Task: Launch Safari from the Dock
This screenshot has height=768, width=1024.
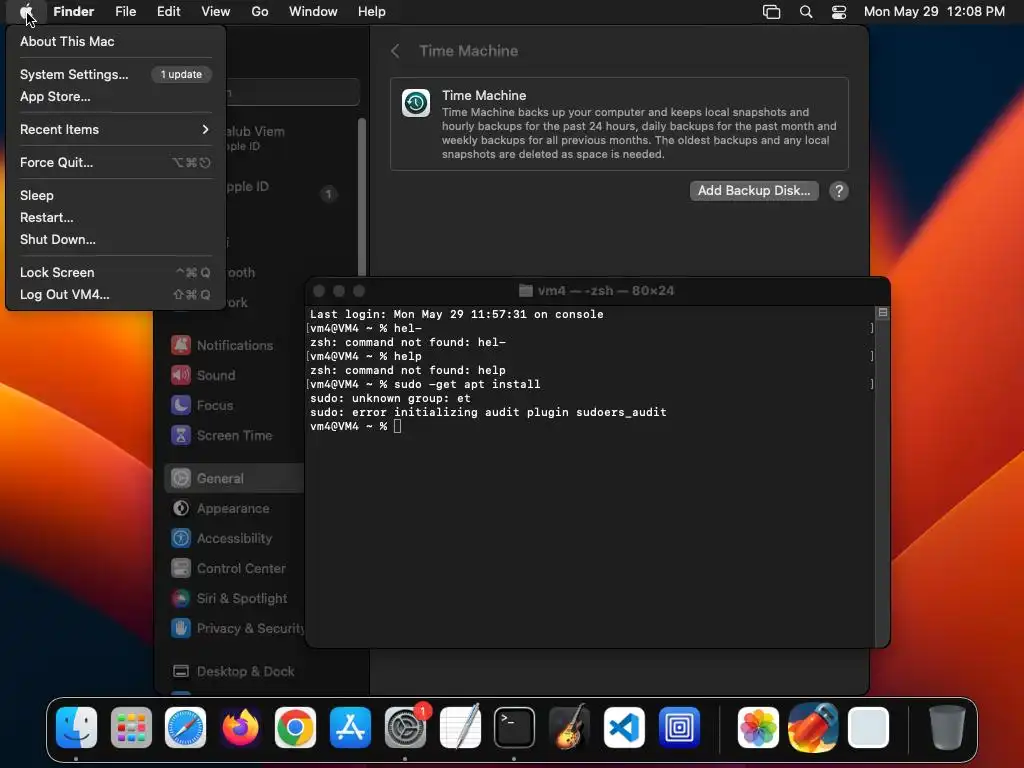Action: [x=185, y=727]
